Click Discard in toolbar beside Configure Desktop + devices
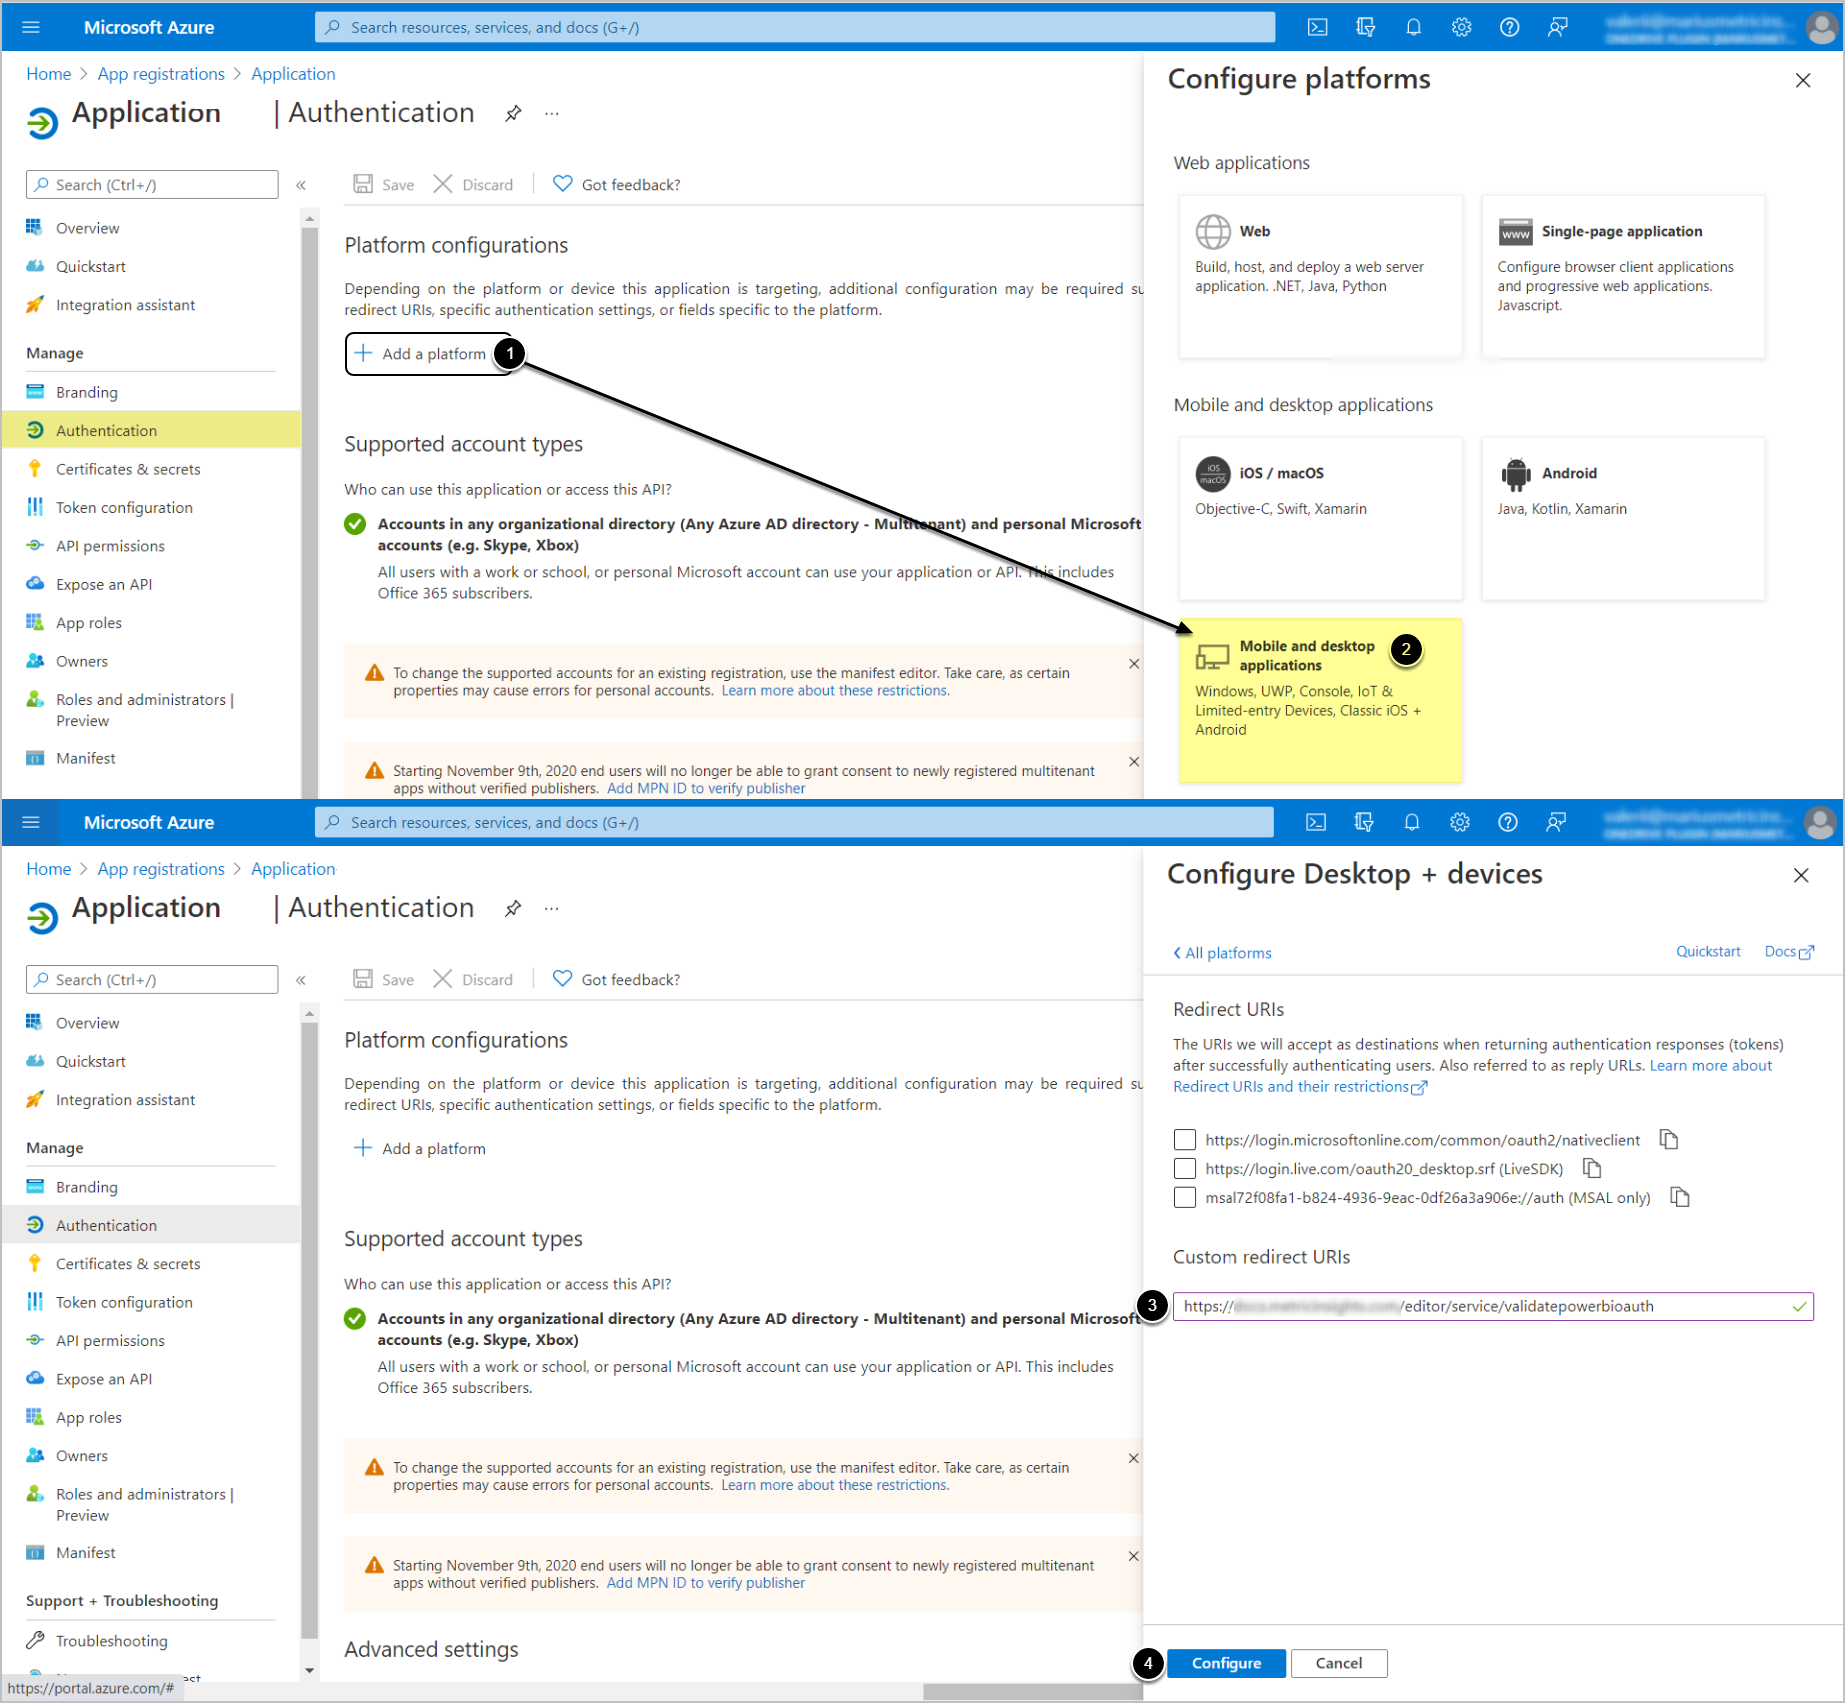Screen dimensions: 1845x1703 tap(473, 980)
